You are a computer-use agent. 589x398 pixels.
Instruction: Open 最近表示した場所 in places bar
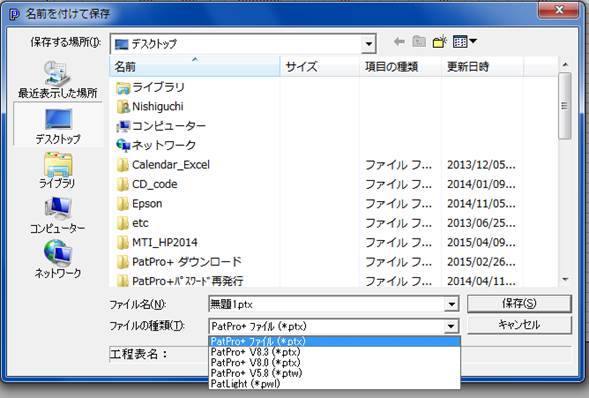click(x=57, y=80)
